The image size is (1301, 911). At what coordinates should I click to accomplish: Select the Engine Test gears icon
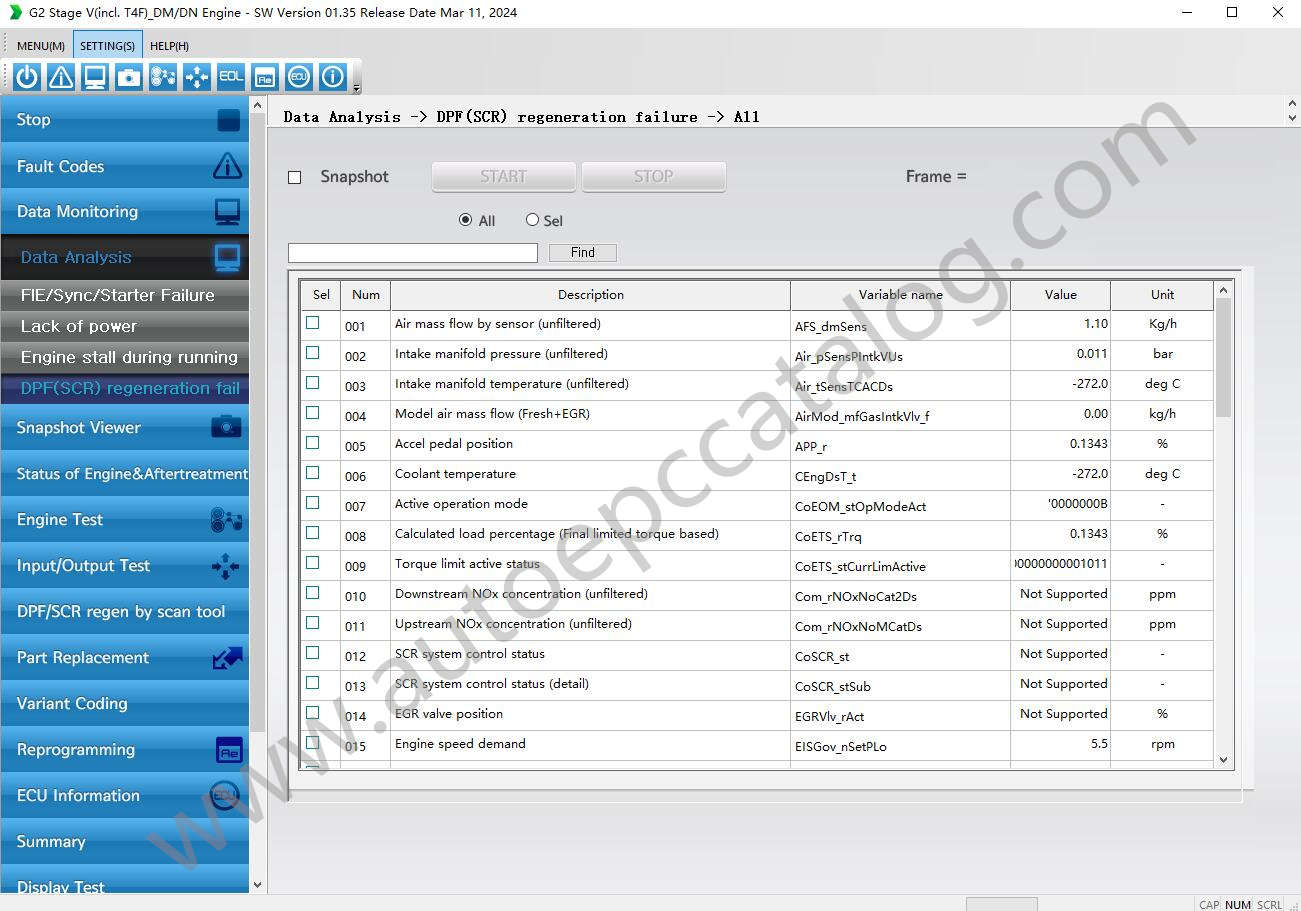click(x=162, y=76)
